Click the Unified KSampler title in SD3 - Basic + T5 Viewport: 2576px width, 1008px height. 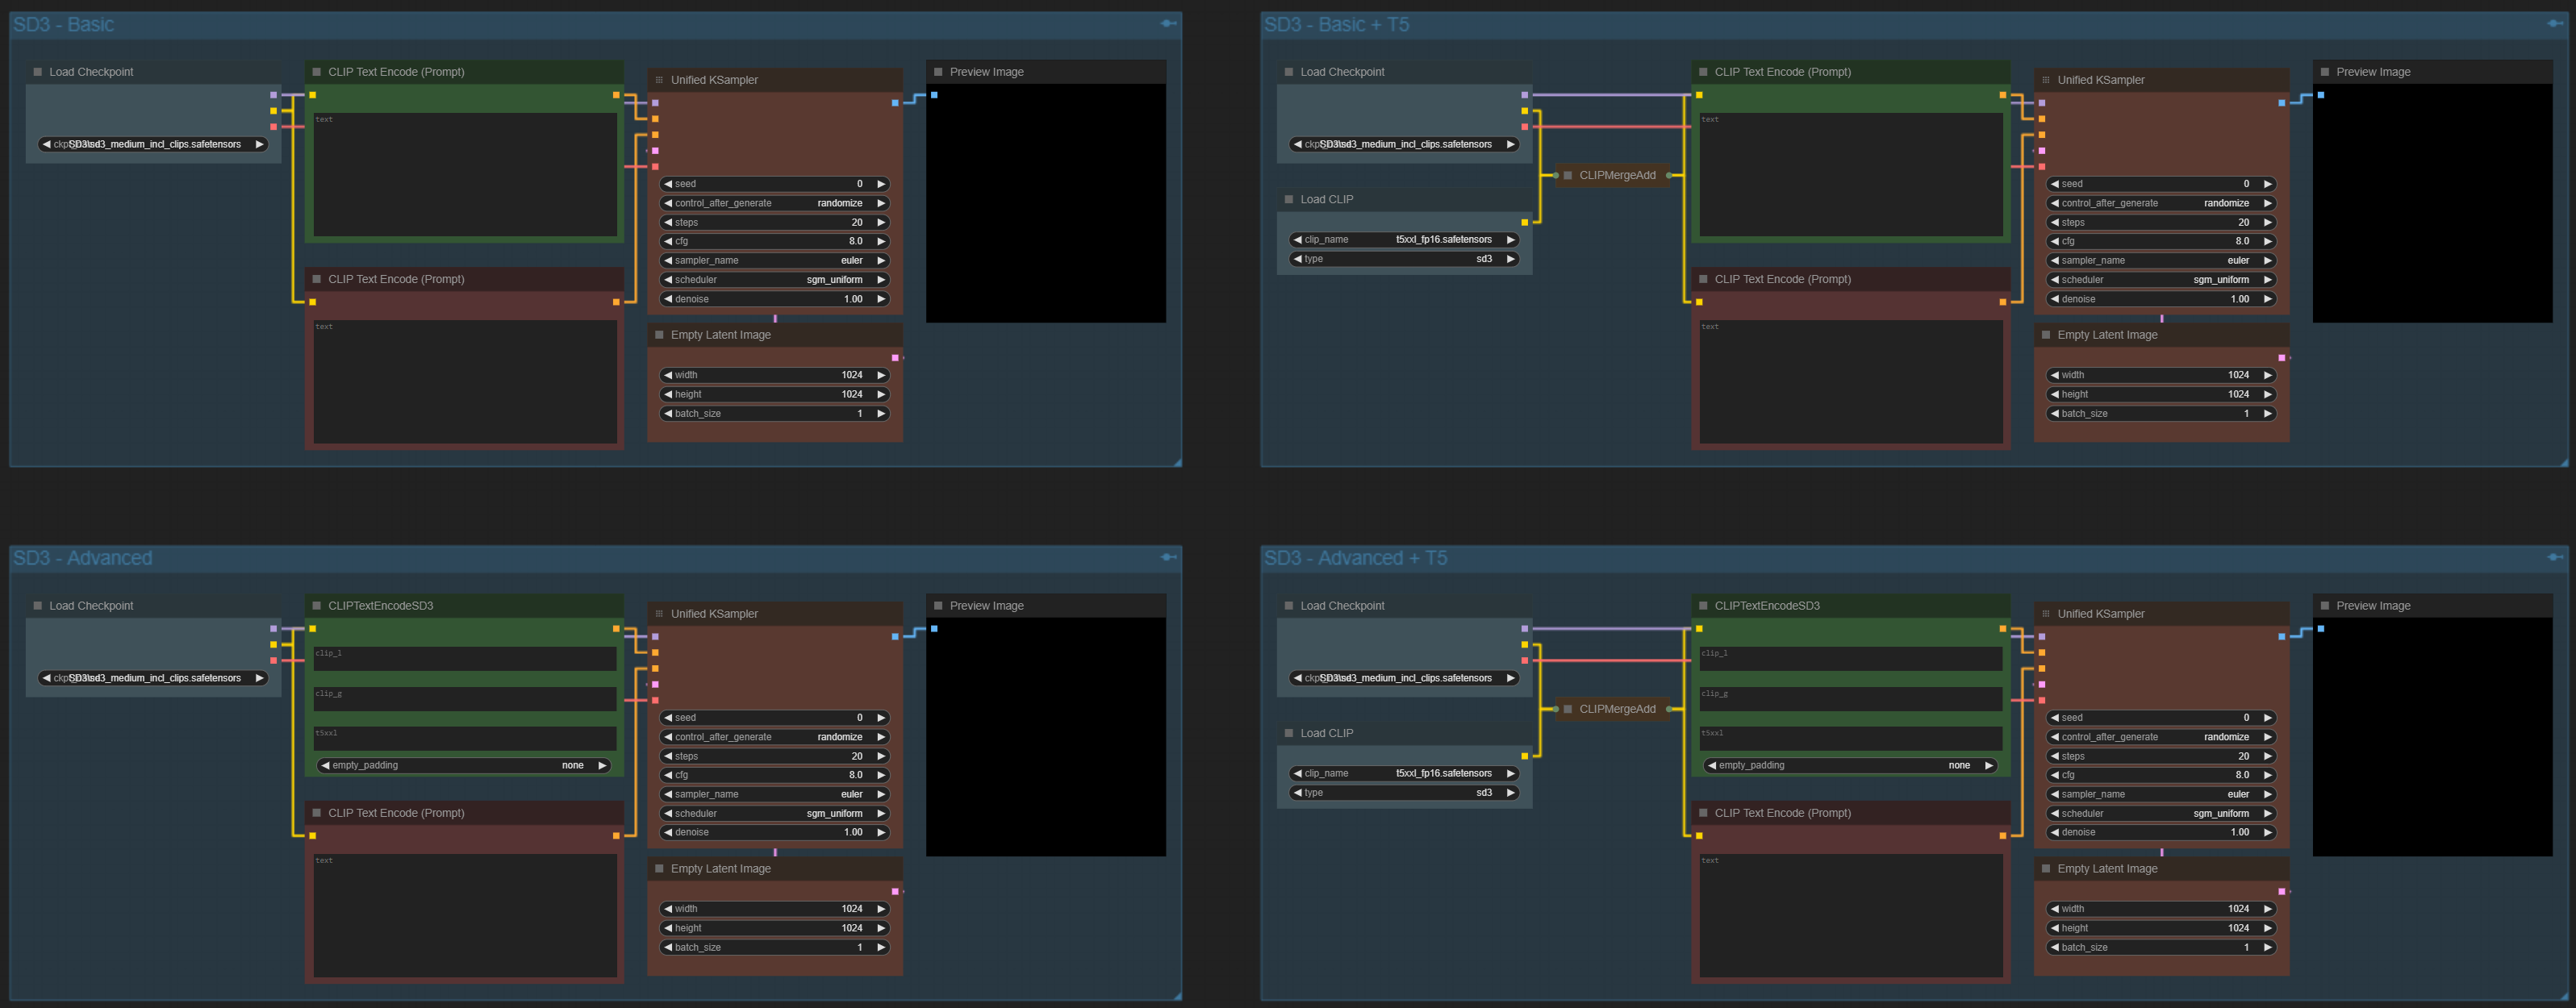pos(2100,80)
